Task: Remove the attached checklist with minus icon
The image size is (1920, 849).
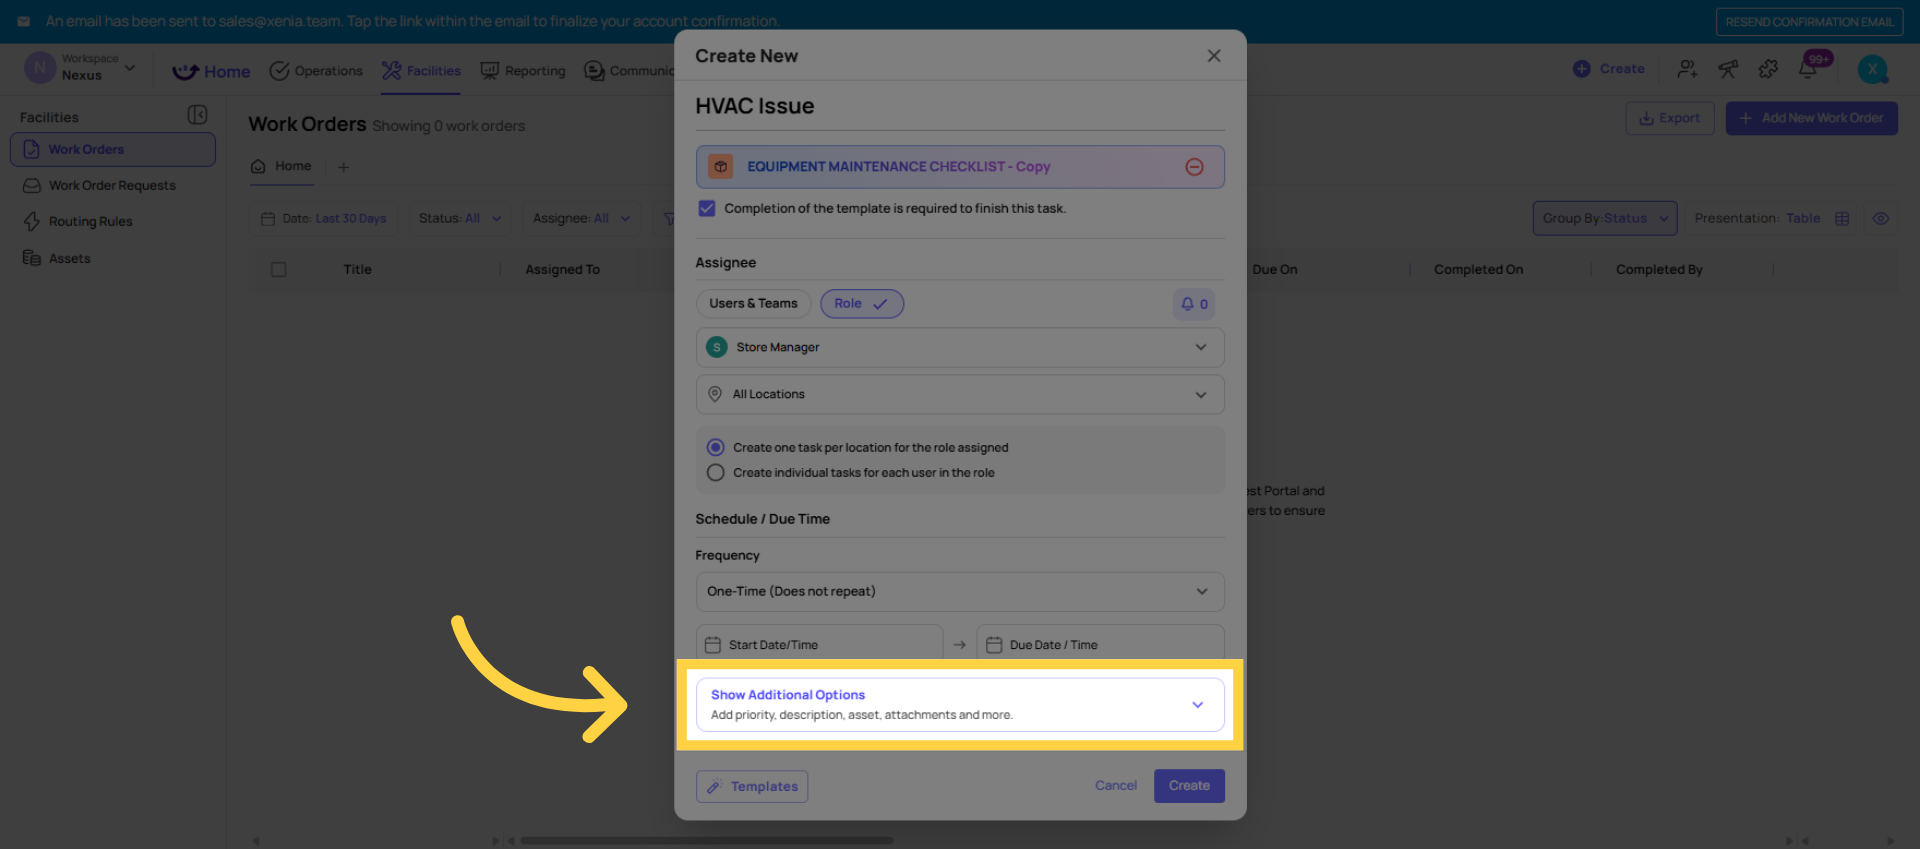Action: (1194, 167)
